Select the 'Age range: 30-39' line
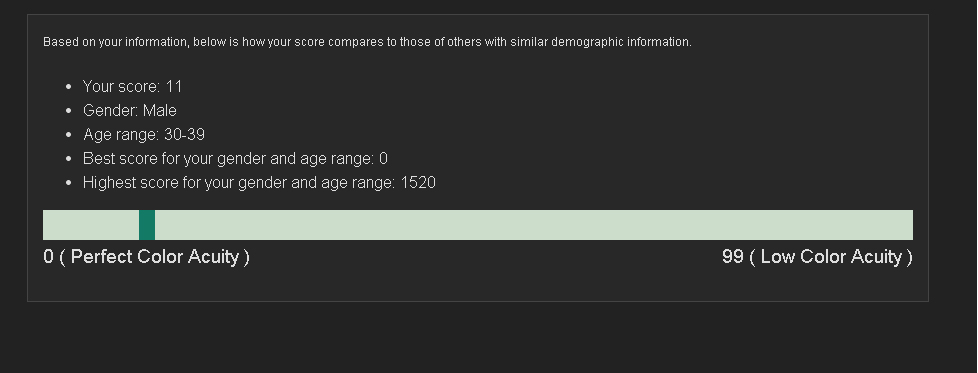Viewport: 978px width, 373px height. [x=143, y=135]
